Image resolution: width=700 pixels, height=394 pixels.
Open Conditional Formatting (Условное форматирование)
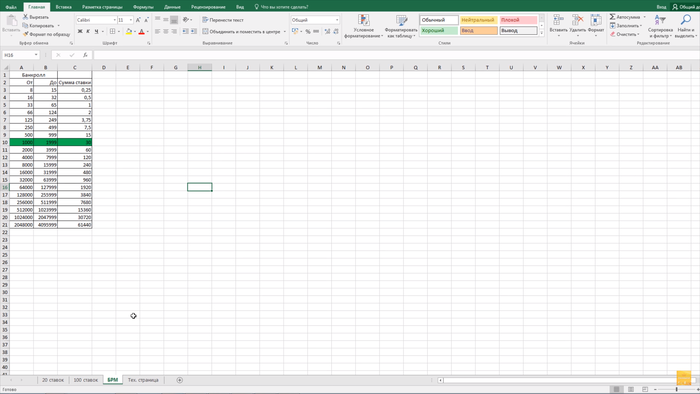point(364,26)
